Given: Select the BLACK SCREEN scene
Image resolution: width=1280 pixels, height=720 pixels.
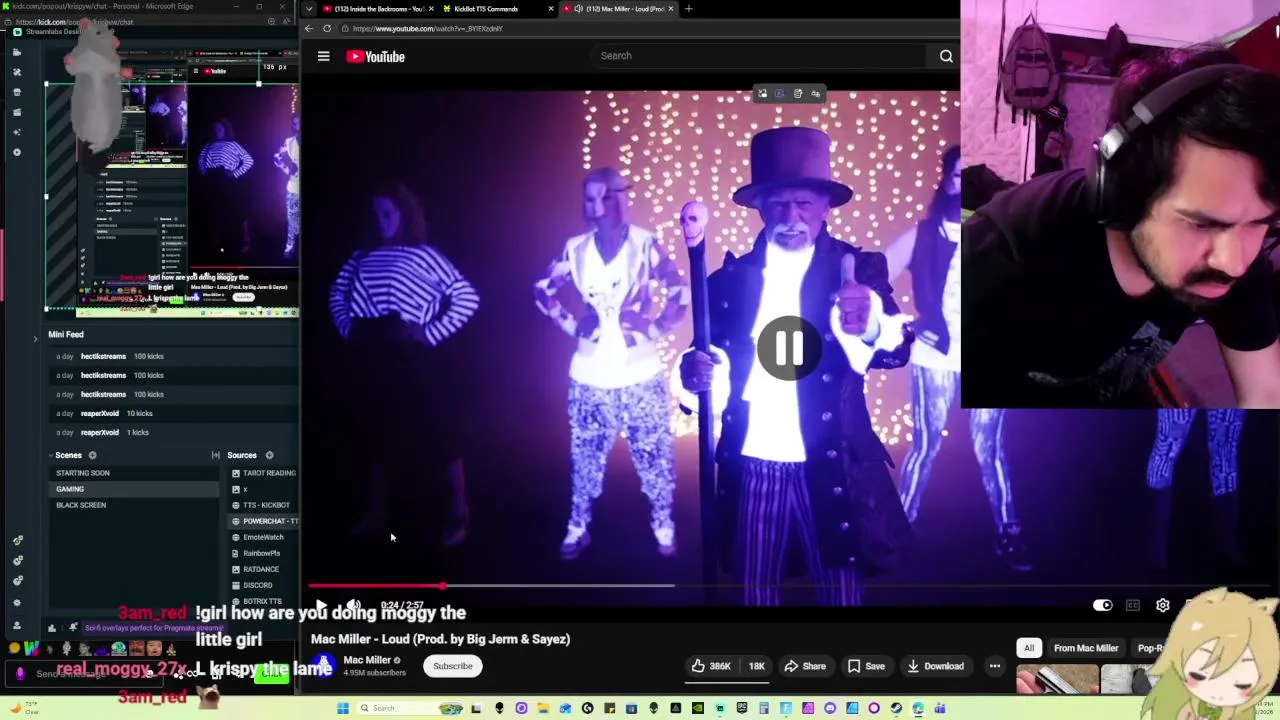Looking at the screenshot, I should coord(134,505).
